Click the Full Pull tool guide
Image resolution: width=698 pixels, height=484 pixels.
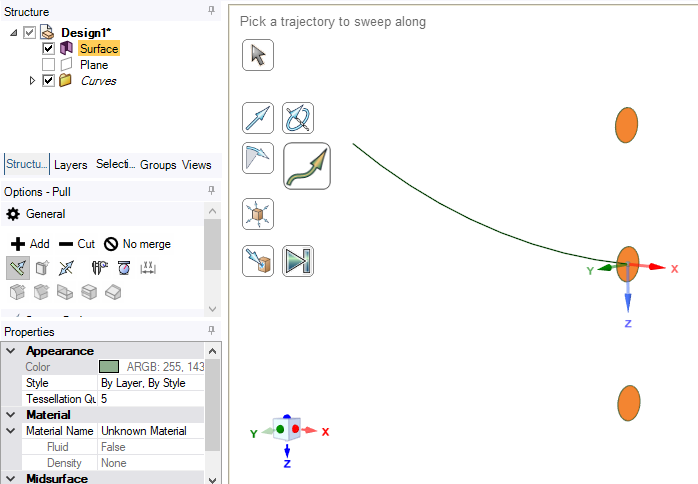pyautogui.click(x=298, y=261)
